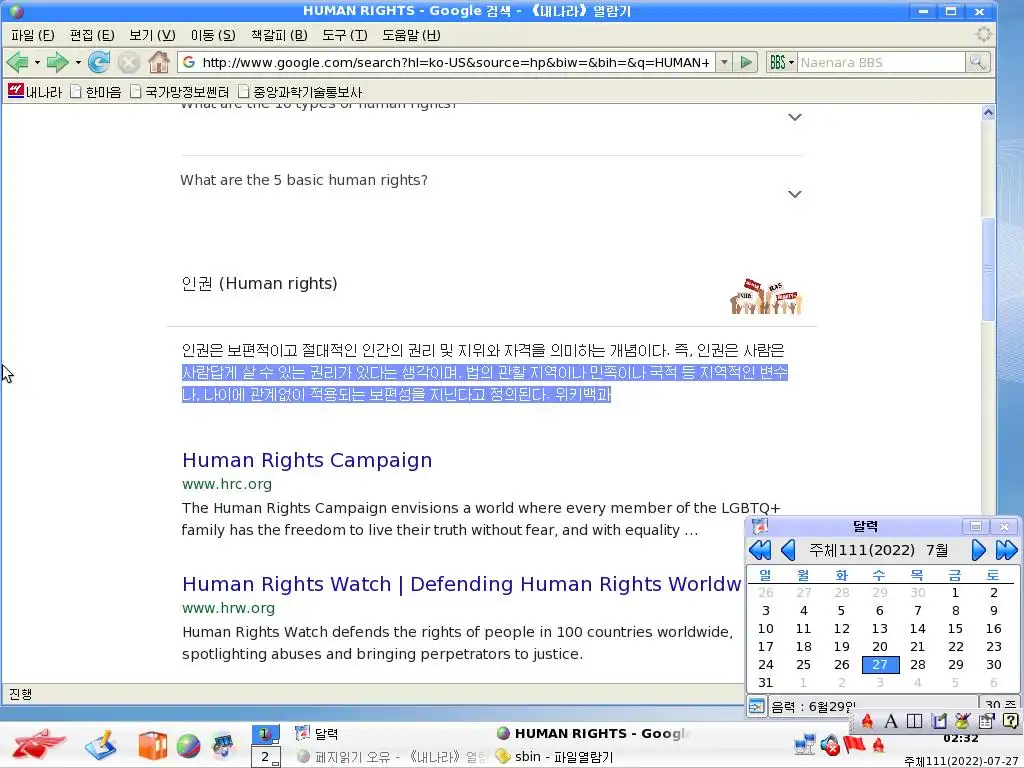This screenshot has height=768, width=1024.
Task: Click the volume muted tray icon
Action: point(830,744)
